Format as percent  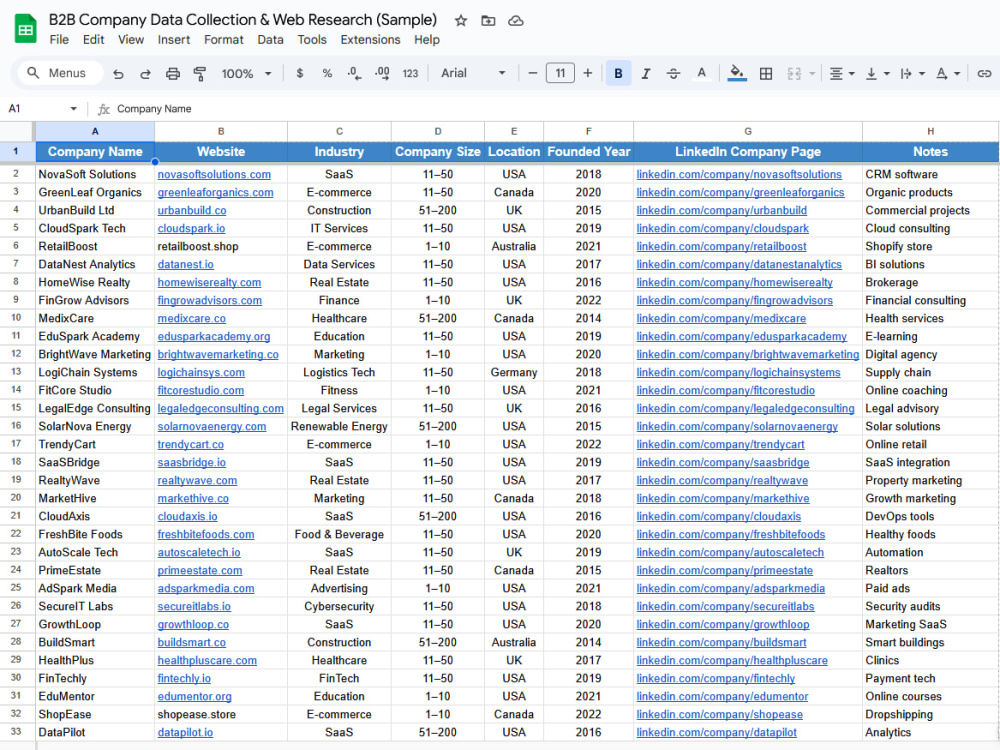327,73
